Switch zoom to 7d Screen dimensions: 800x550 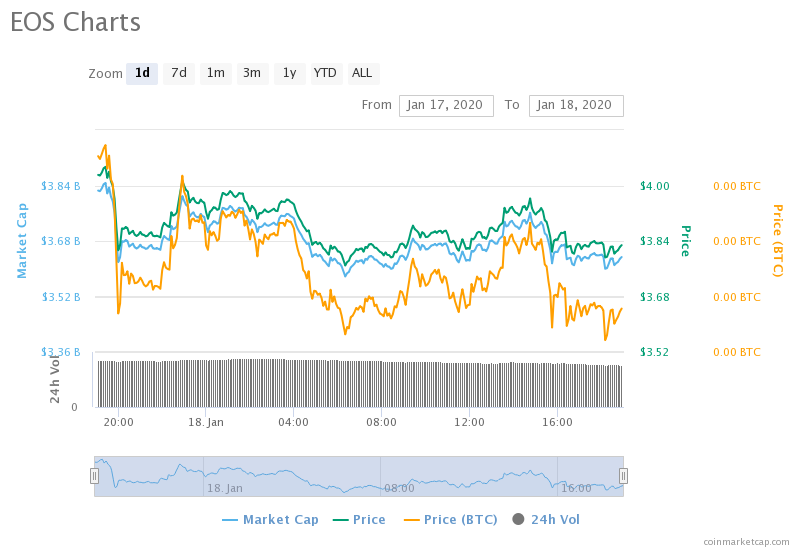coord(179,73)
